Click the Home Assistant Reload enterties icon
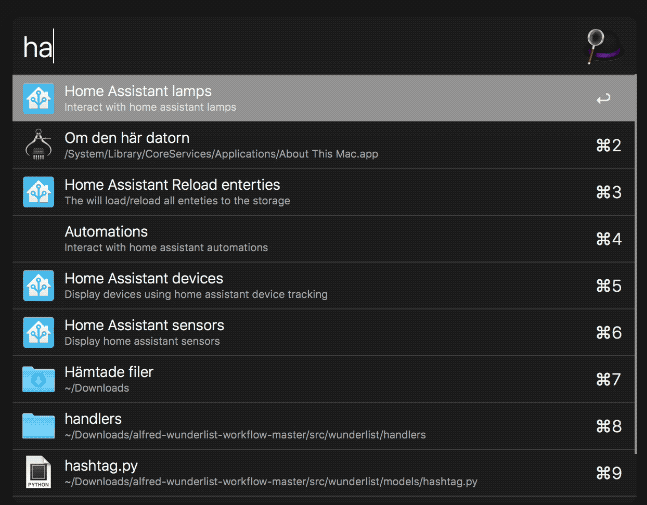Viewport: 647px width, 505px height. (x=39, y=192)
